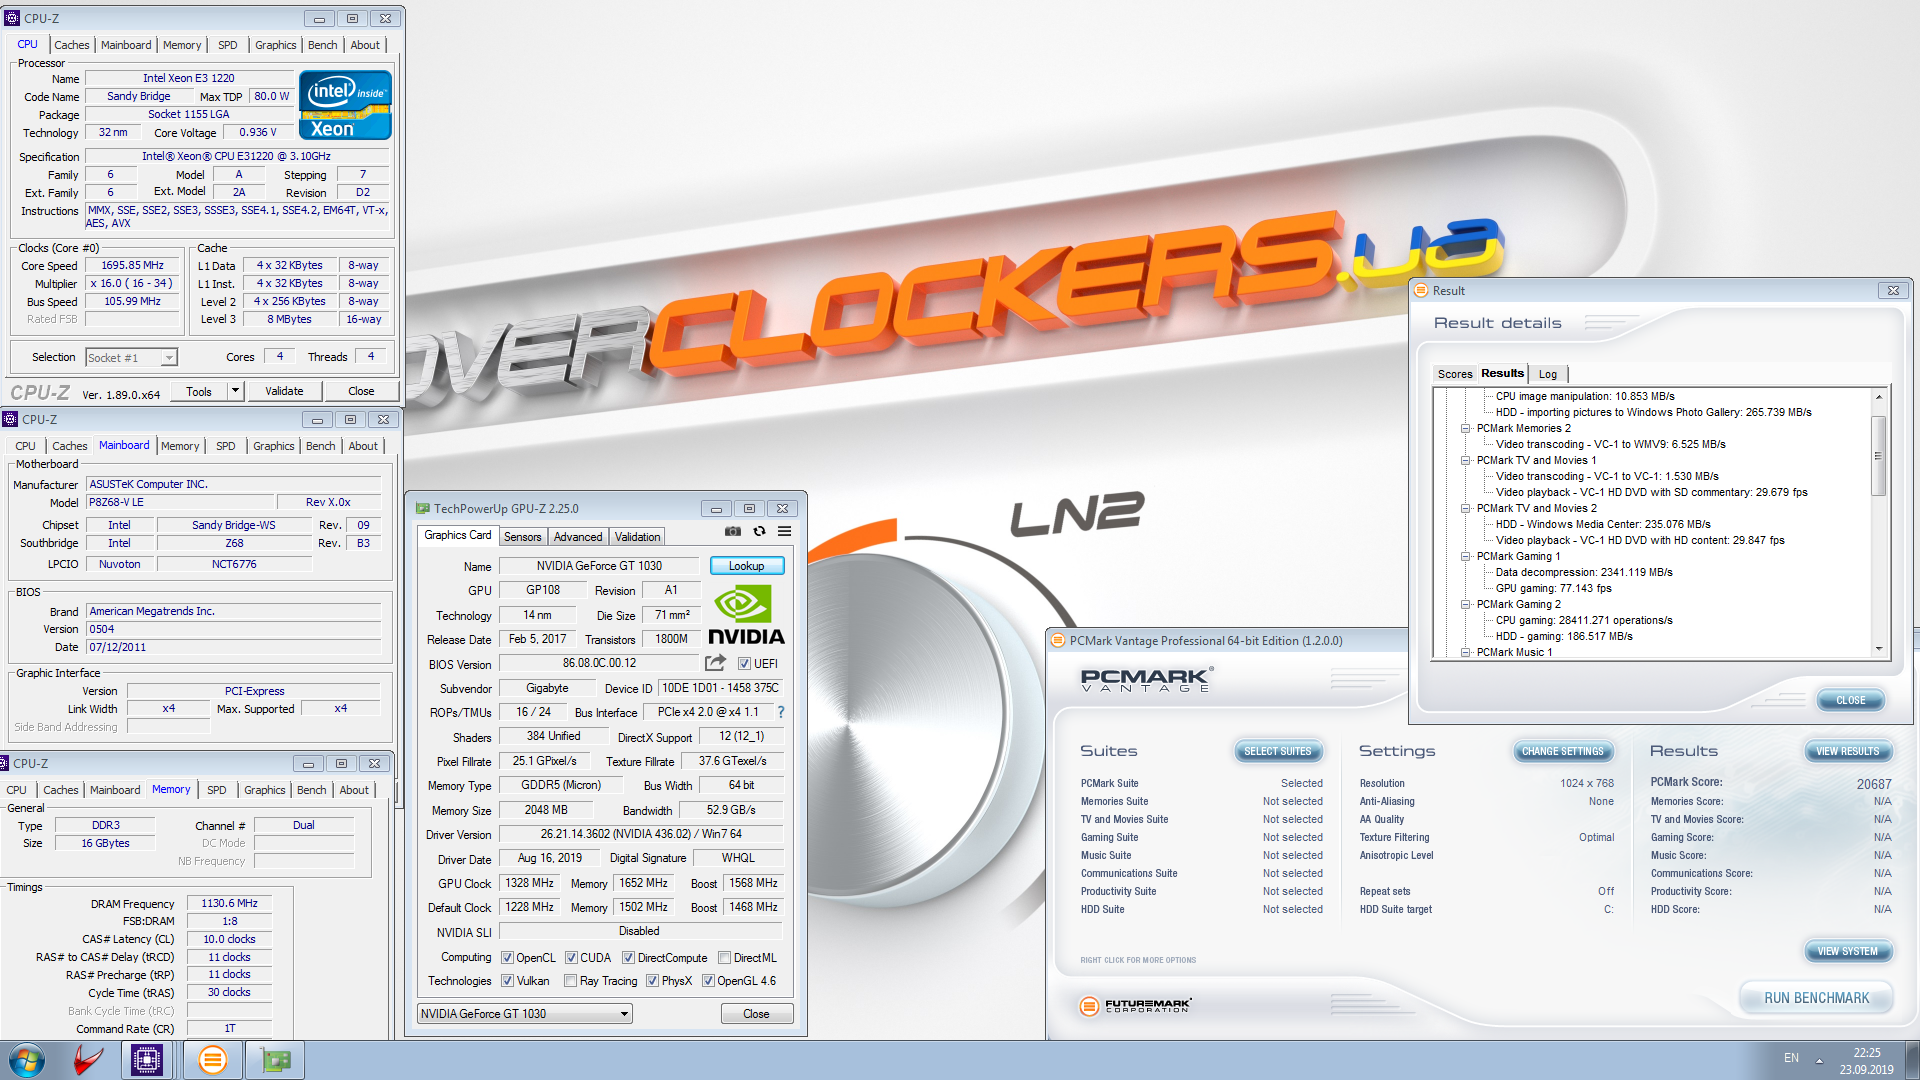Viewport: 1920px width, 1080px height.
Task: Collapse the first PCMark TV and Movies 1 node
Action: (x=1465, y=460)
